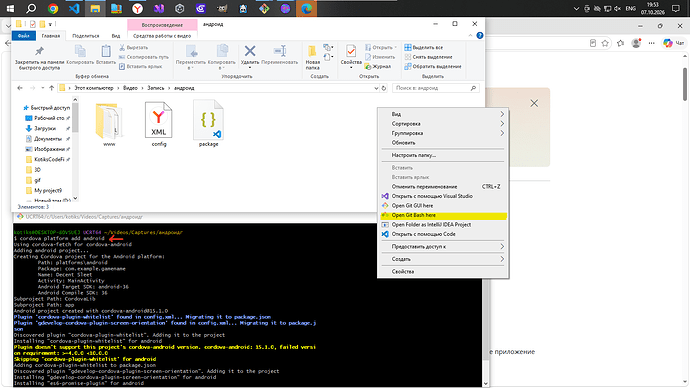Open the Copy to (Копировать в) dropdown
The width and height of the screenshot is (690, 388).
pyautogui.click(x=222, y=58)
